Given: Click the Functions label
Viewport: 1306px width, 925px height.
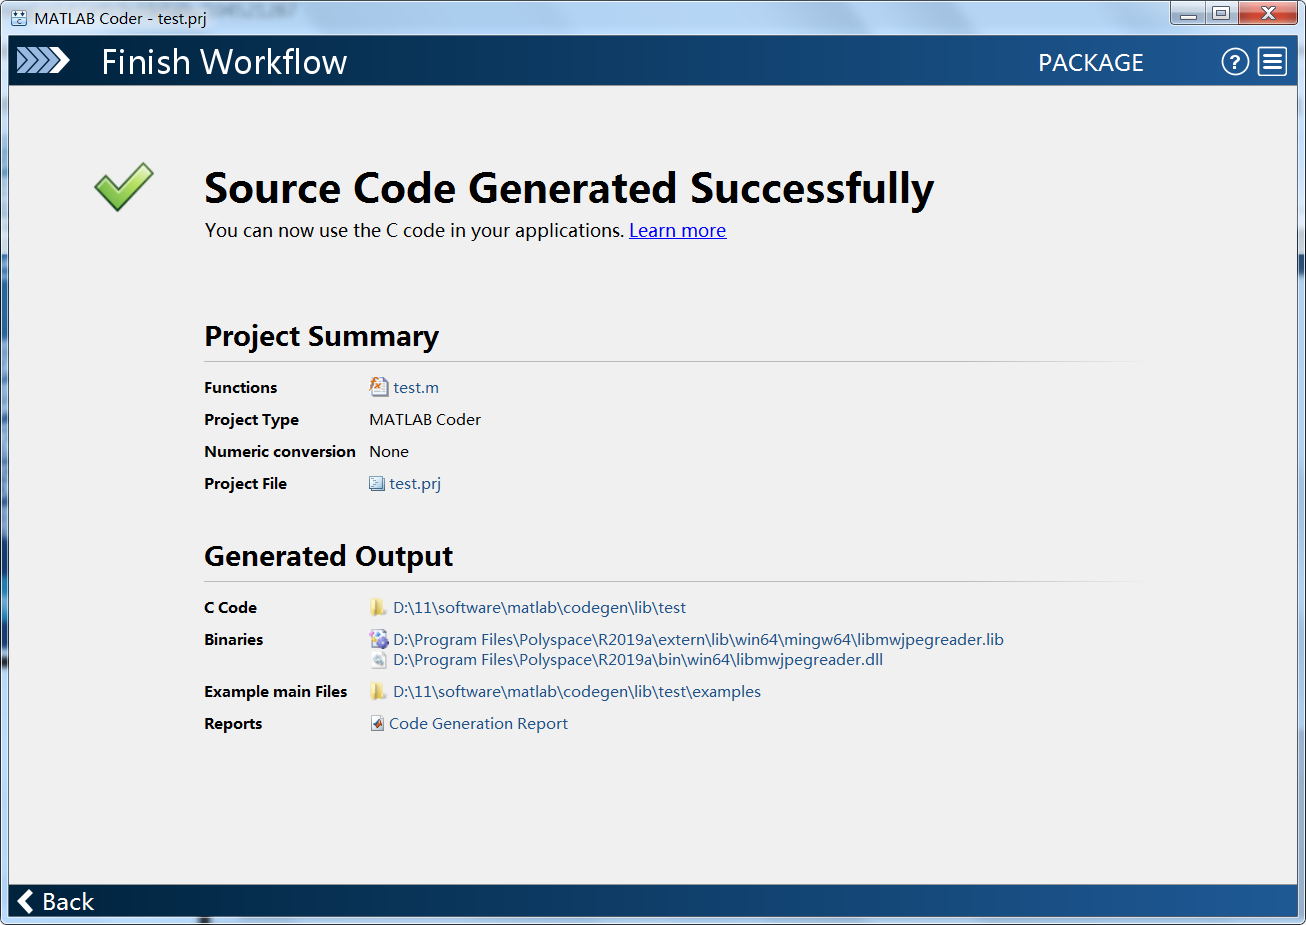Looking at the screenshot, I should (x=241, y=388).
